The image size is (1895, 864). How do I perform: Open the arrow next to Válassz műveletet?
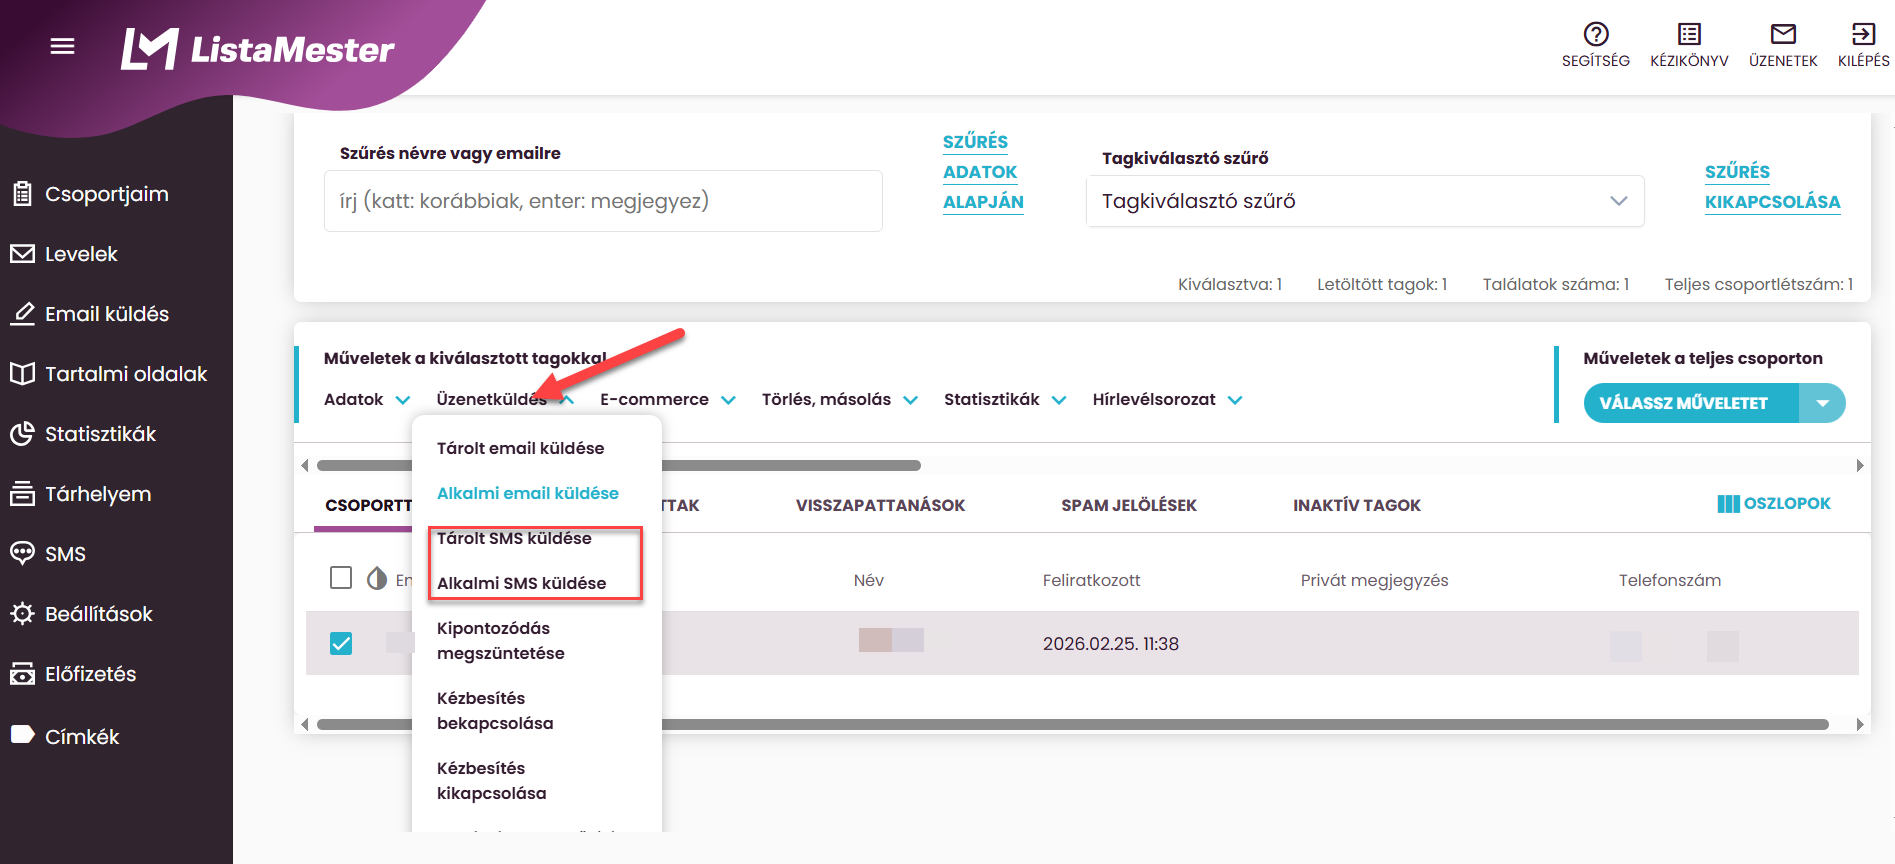coord(1822,403)
